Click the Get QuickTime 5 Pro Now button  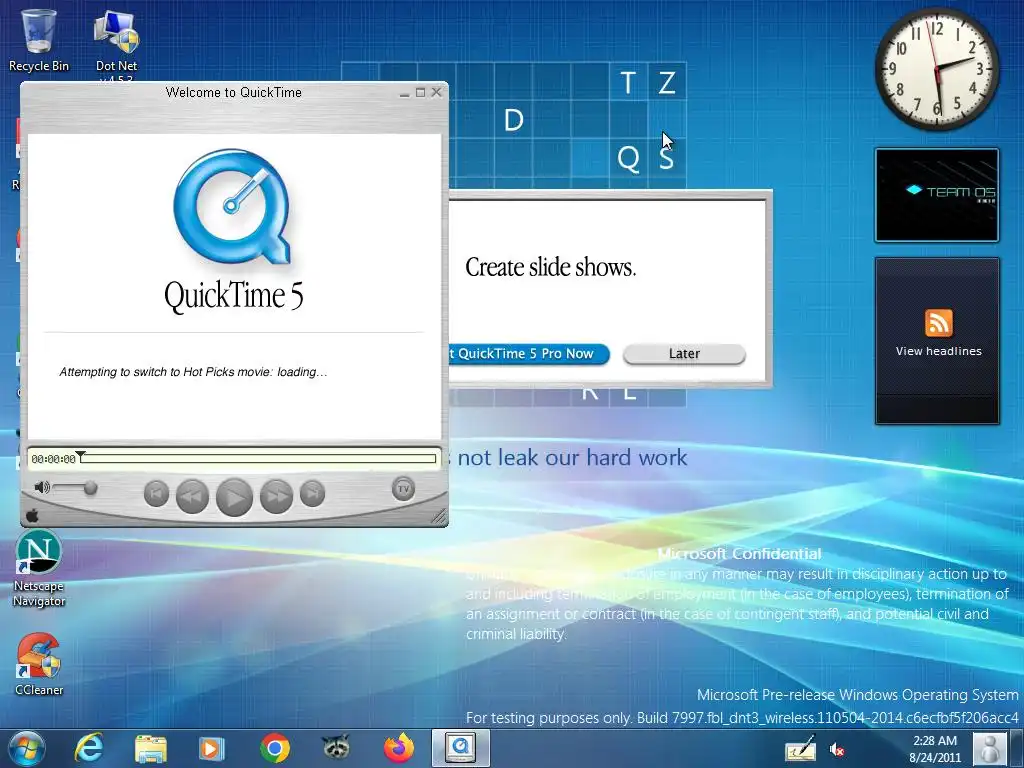[529, 353]
